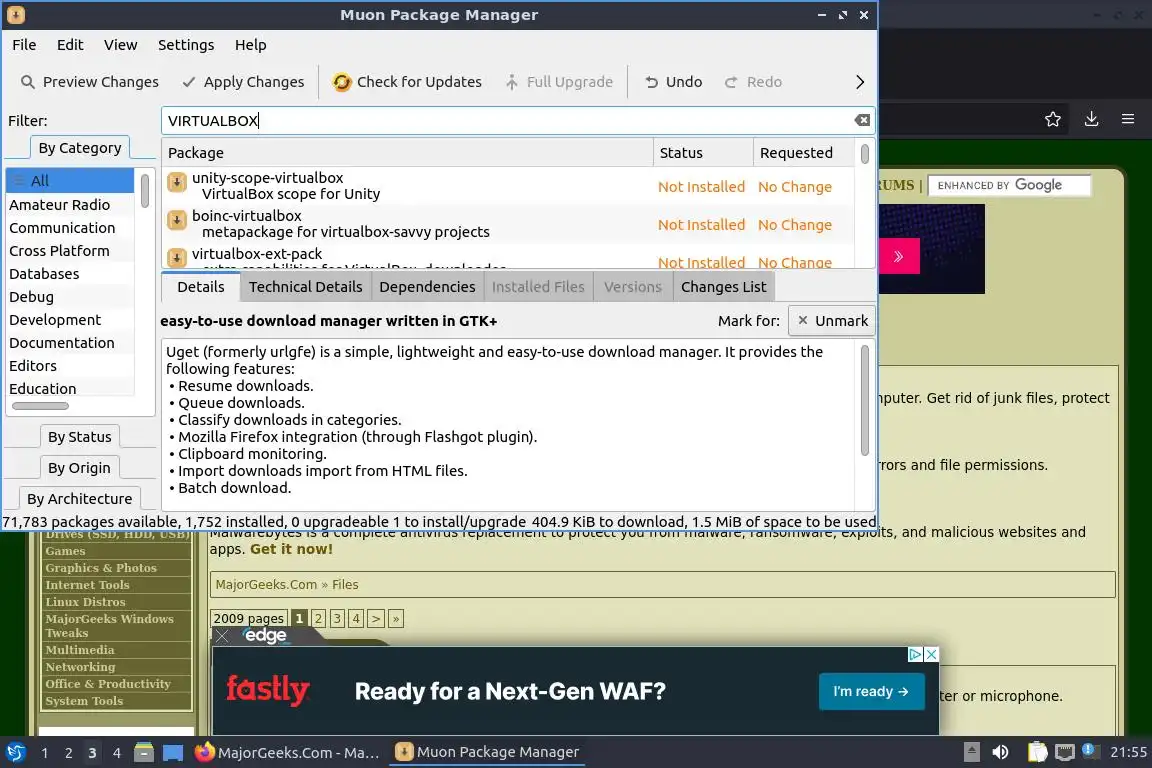Open the Dependencies tab

427,287
